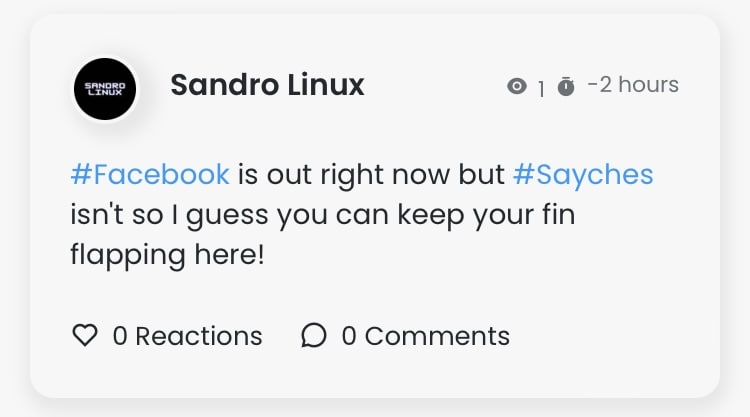750x417 pixels.
Task: Like the post with the heart icon
Action: 85,336
